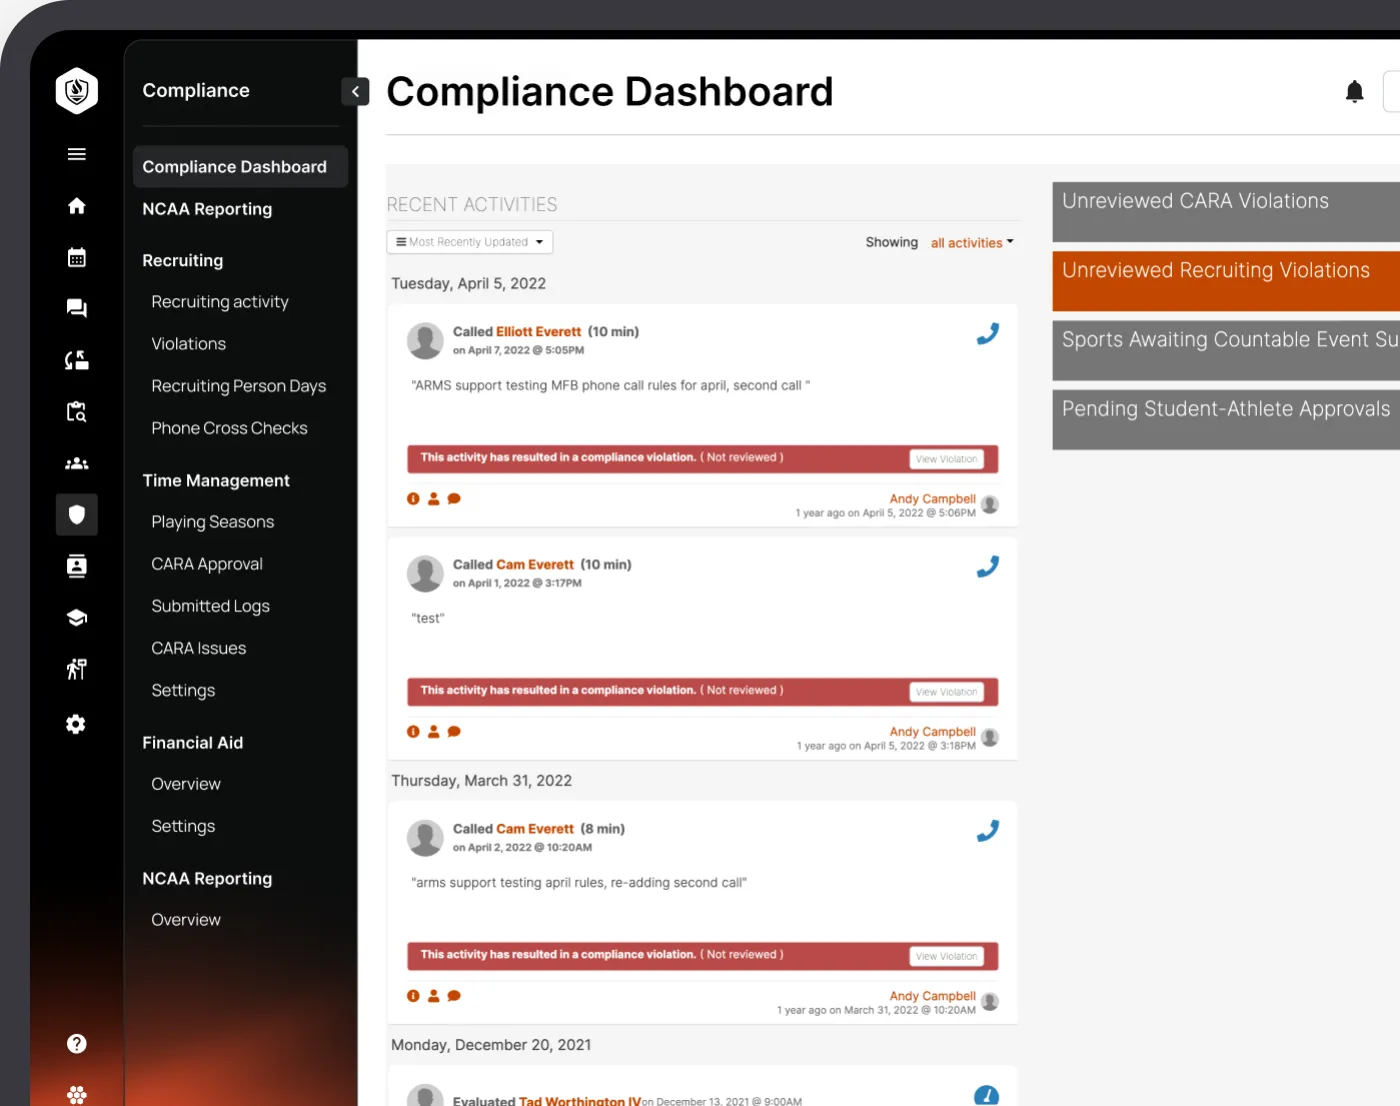Viewport: 1400px width, 1106px height.
Task: Select Unreviewed Recruiting Violations orange tile
Action: pyautogui.click(x=1226, y=281)
